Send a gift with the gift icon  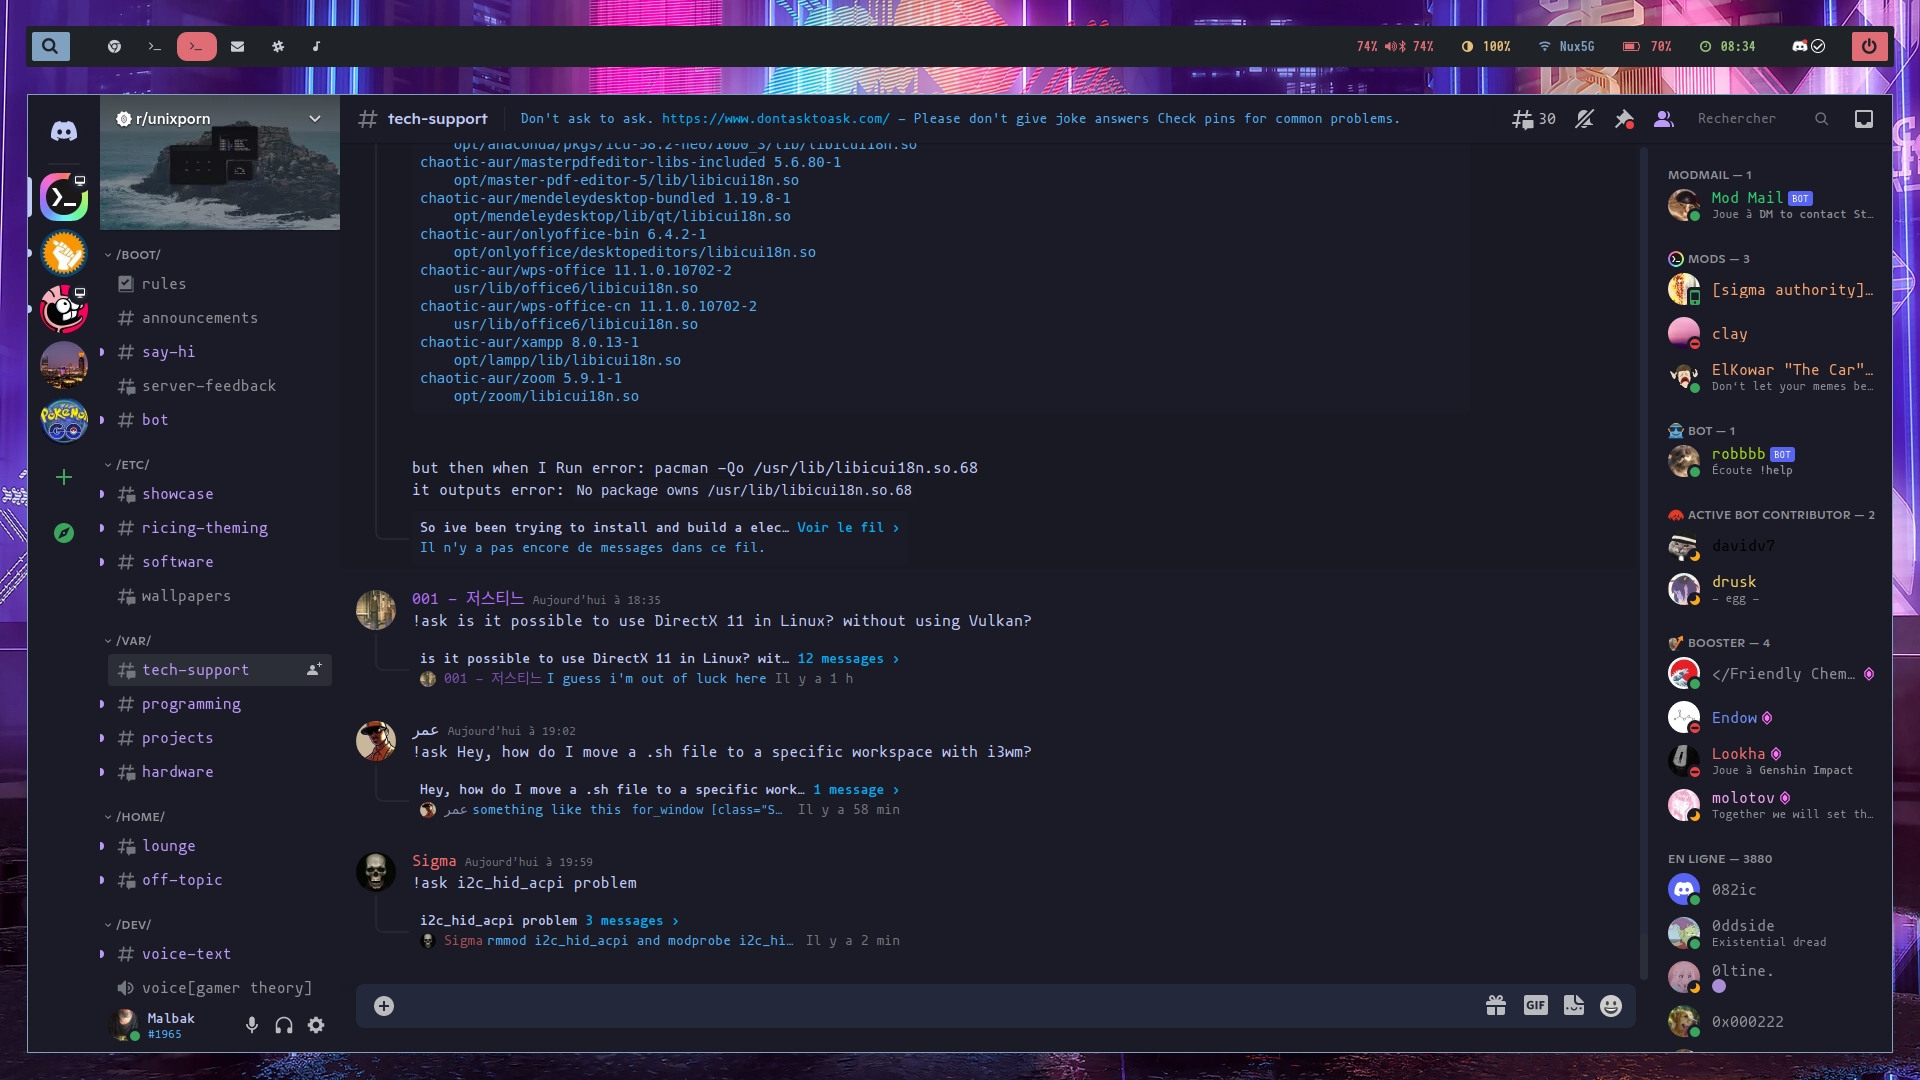click(x=1496, y=1006)
